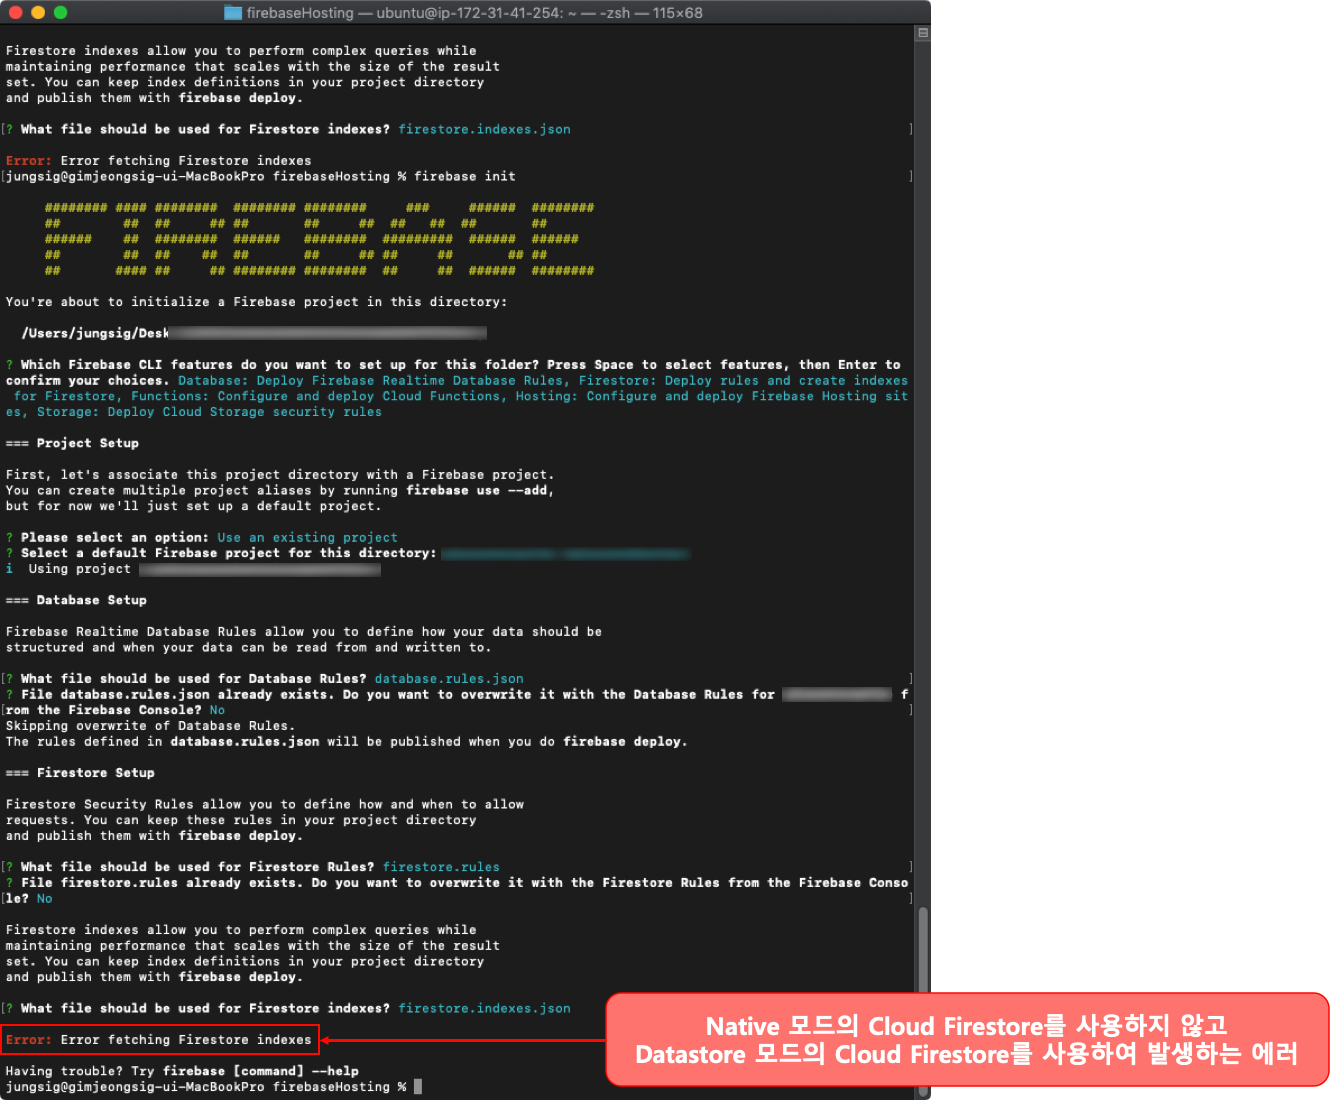Click "Firestore Security Rules allow you to define" line
This screenshot has height=1100, width=1330.
click(x=264, y=804)
